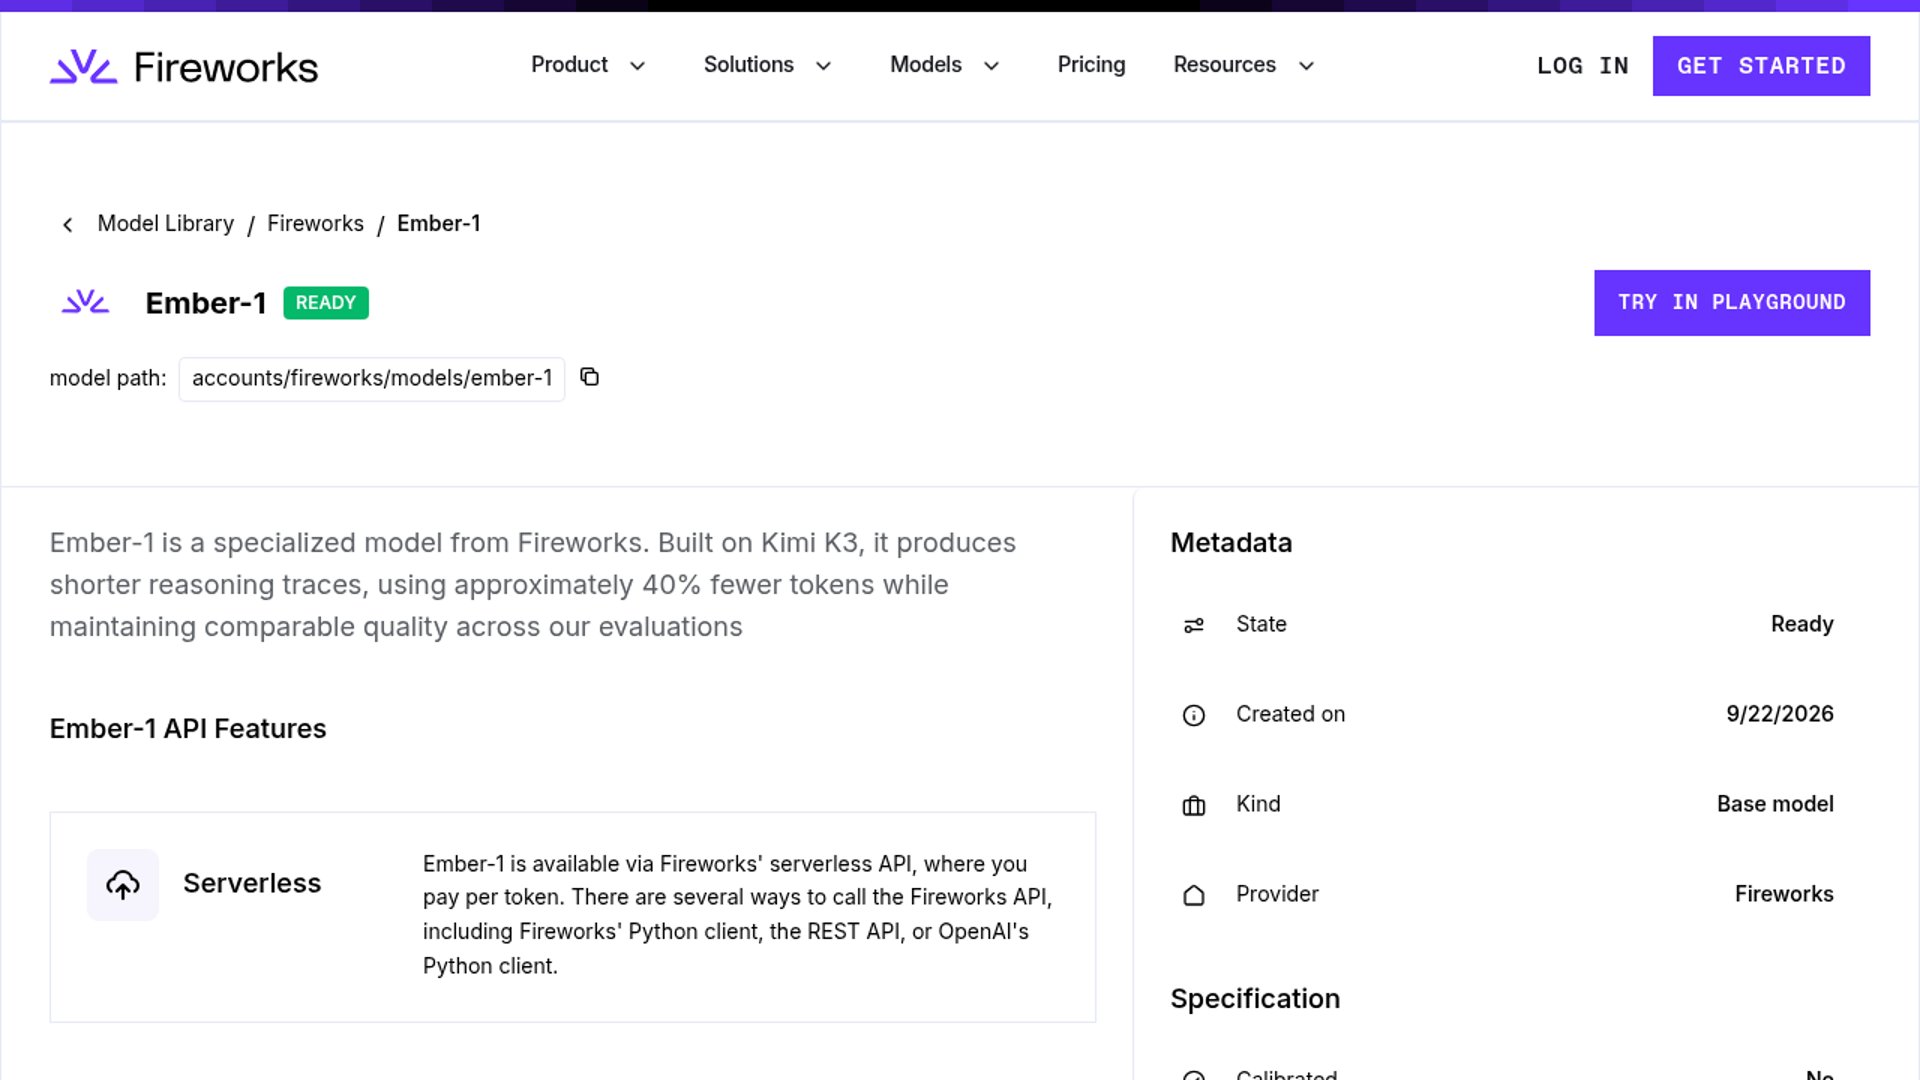Open the Fireworks breadcrumb link
Screen dimensions: 1920x1080
tap(315, 223)
